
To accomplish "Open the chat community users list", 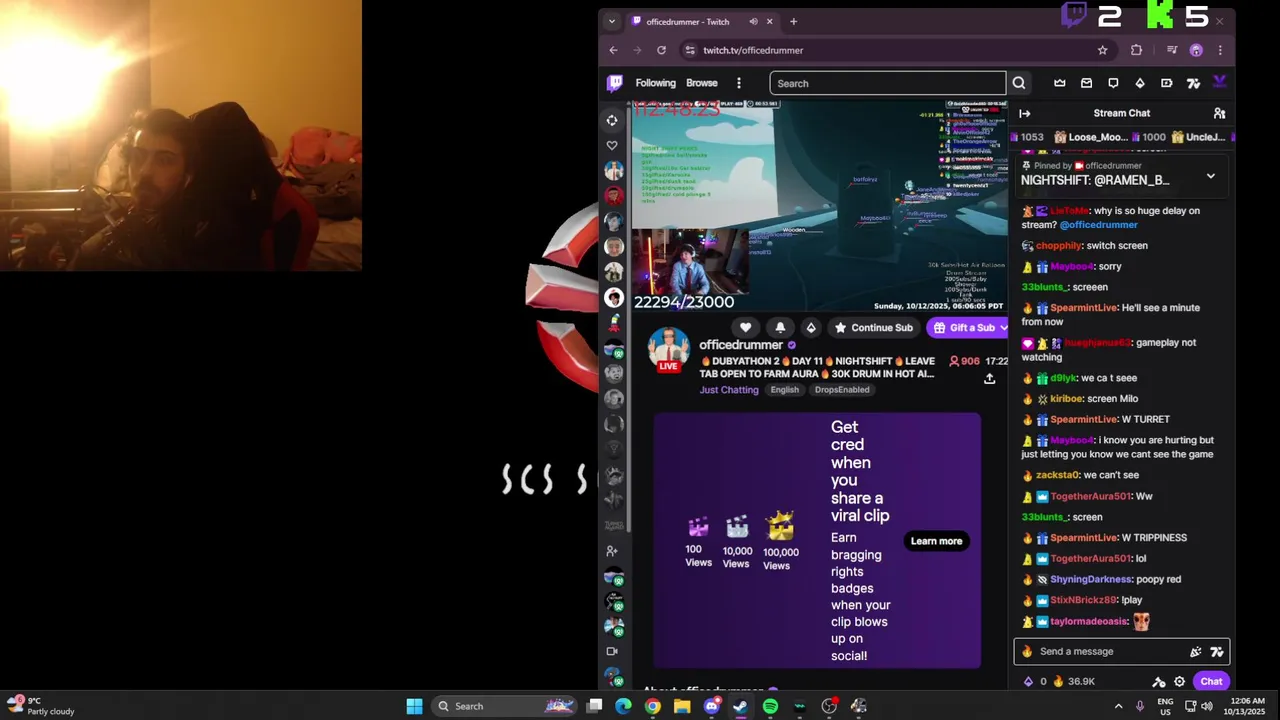I will coord(1219,113).
